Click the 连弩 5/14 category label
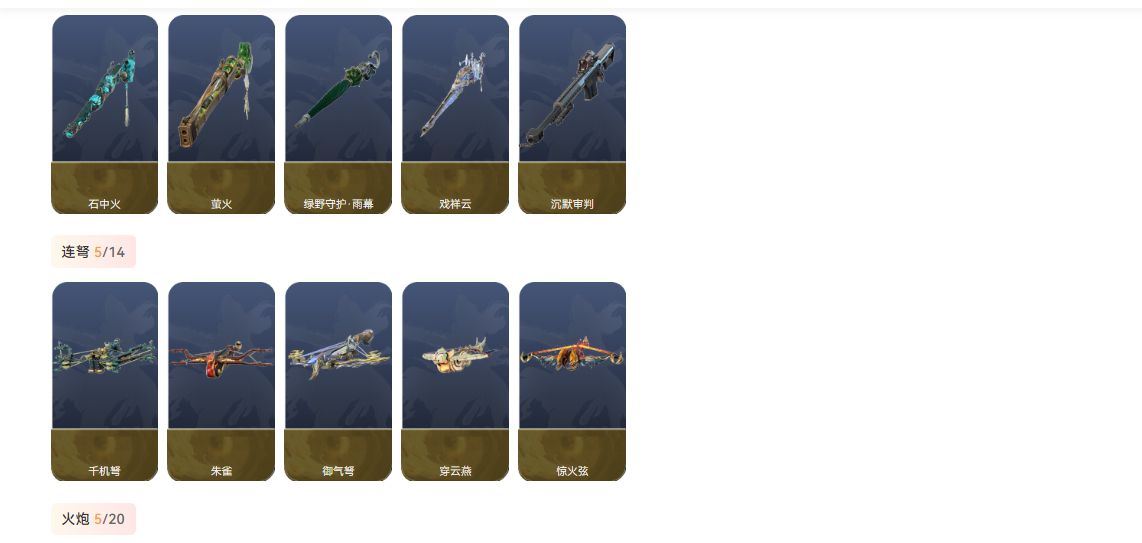The height and width of the screenshot is (543, 1142). [93, 252]
